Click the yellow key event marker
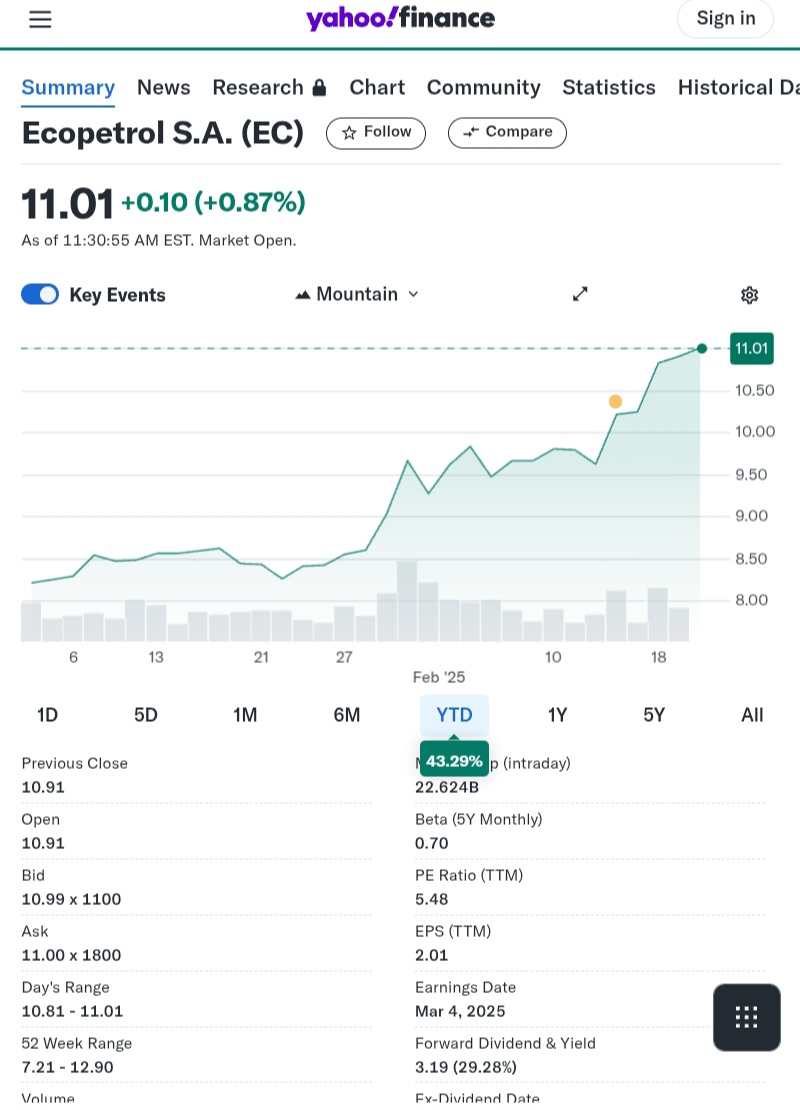This screenshot has width=800, height=1110. (x=615, y=402)
